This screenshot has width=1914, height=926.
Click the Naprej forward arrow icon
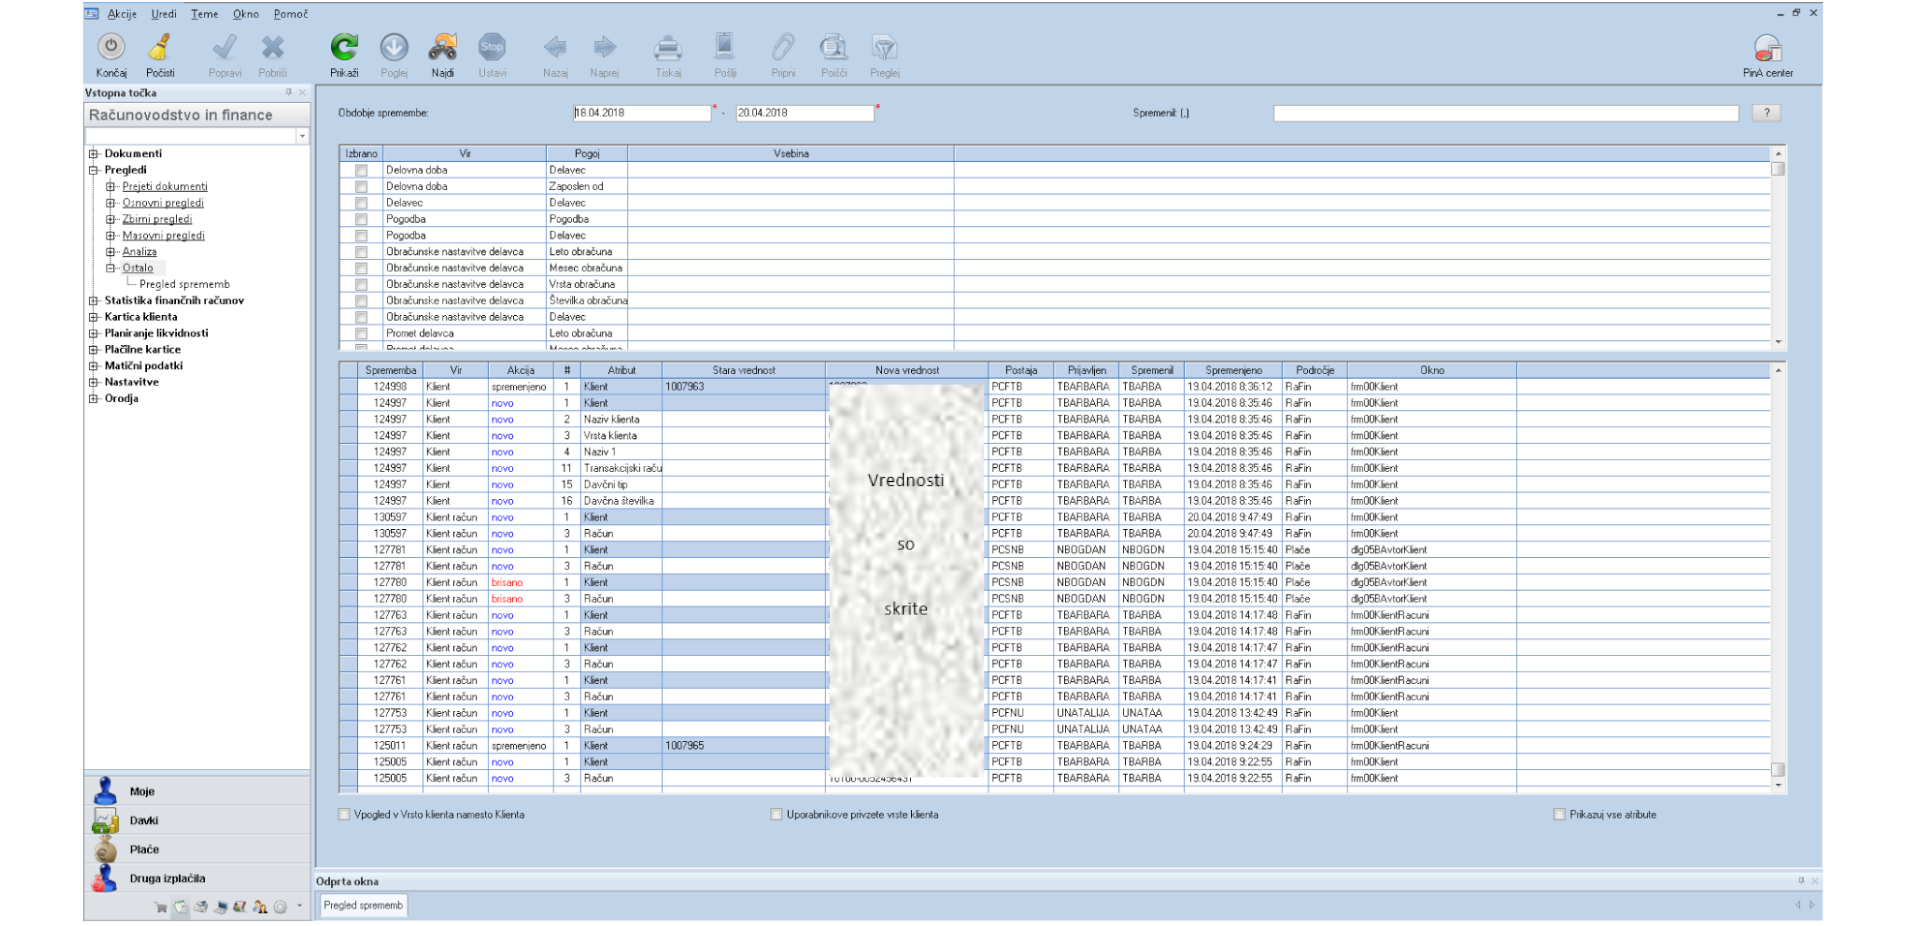[x=604, y=47]
